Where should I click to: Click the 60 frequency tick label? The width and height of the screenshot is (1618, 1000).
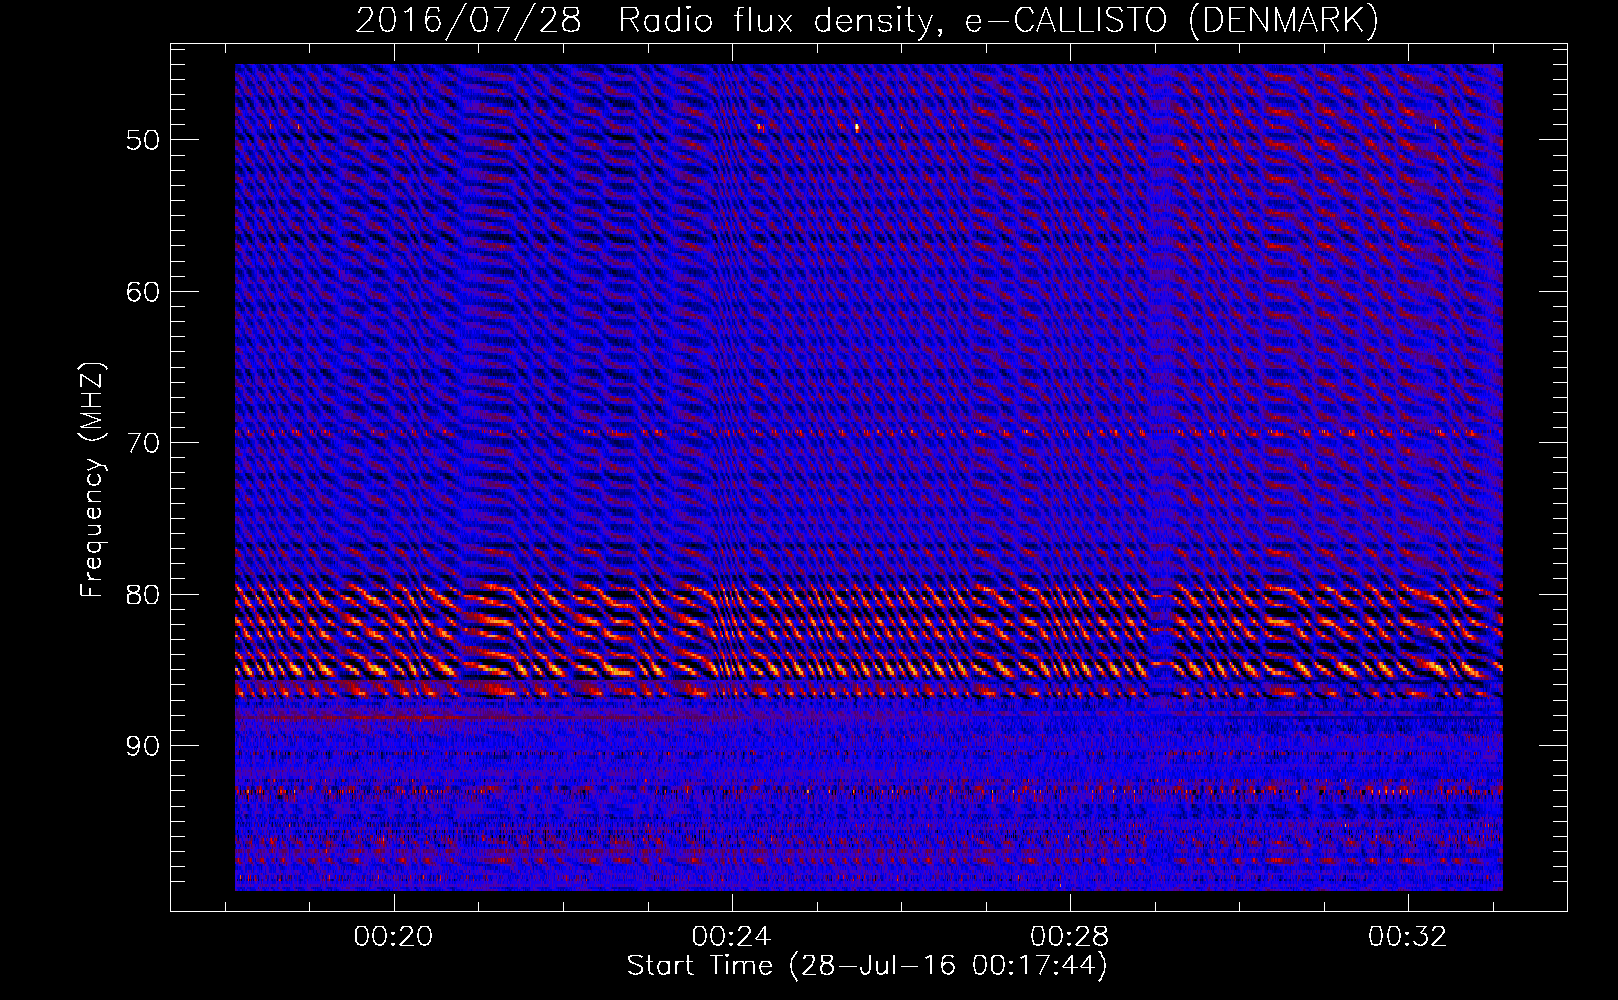pyautogui.click(x=143, y=292)
